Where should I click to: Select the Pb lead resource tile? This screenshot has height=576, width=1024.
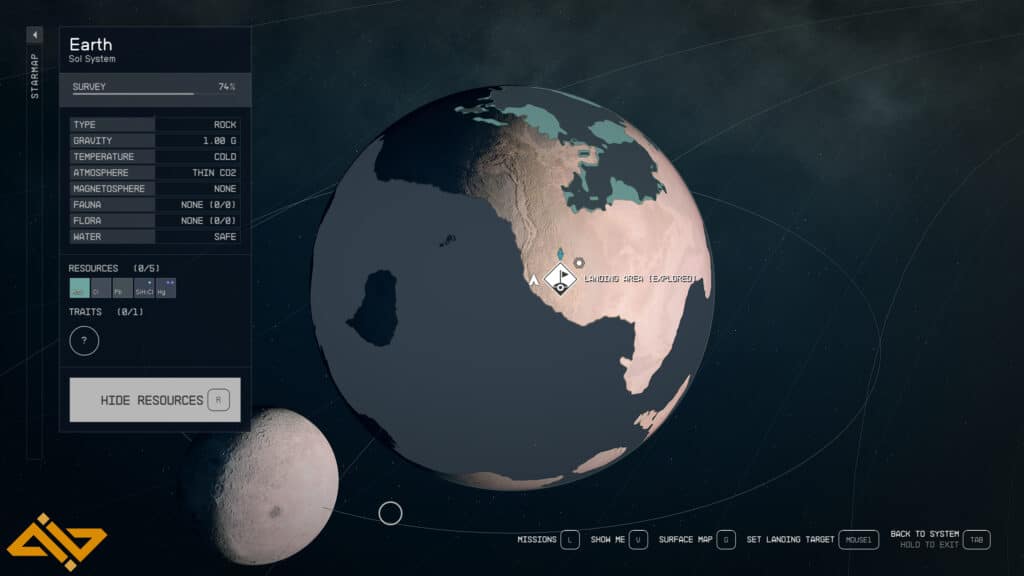point(122,288)
